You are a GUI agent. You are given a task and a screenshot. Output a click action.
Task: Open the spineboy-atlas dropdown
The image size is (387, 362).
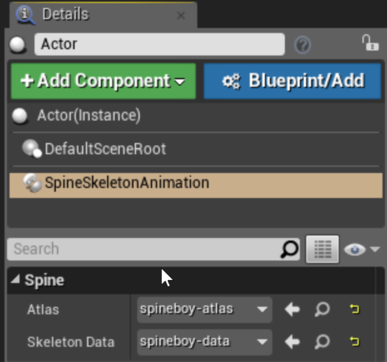(204, 310)
